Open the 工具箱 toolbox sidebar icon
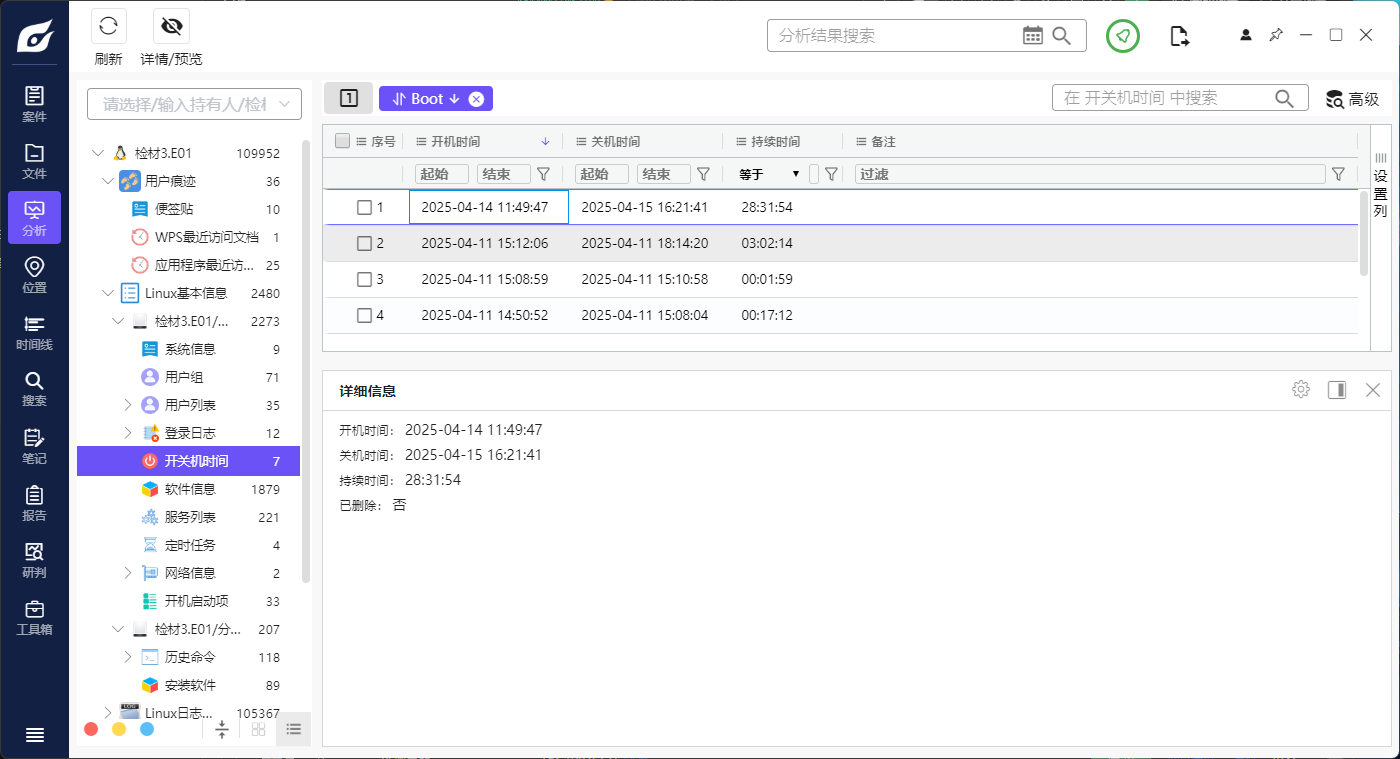1400x759 pixels. click(x=34, y=617)
